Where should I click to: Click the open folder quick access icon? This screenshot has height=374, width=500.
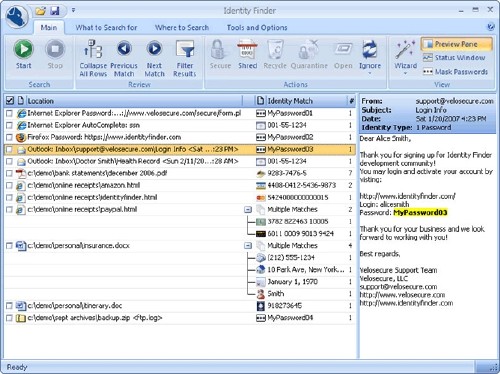click(x=41, y=11)
